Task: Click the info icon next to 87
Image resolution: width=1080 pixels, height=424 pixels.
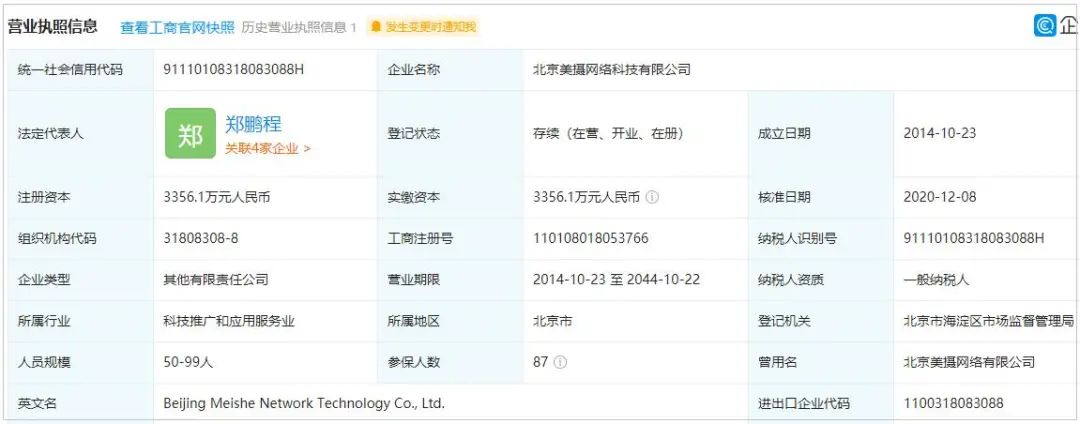Action: point(560,362)
